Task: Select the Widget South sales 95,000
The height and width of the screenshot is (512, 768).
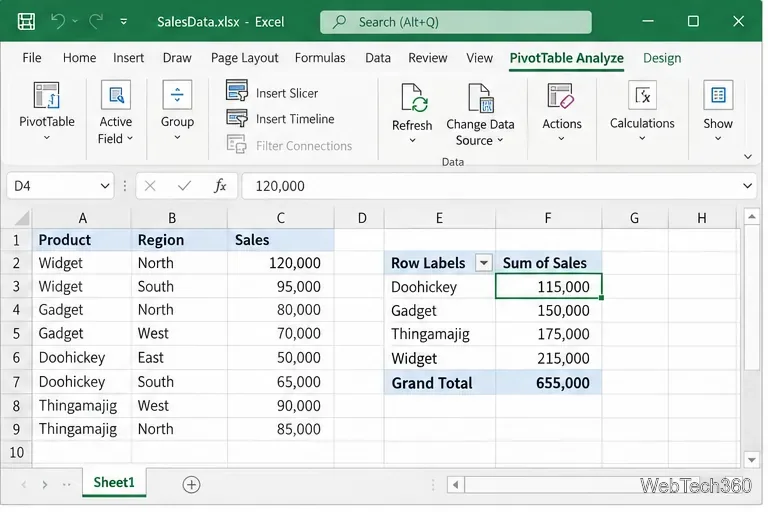Action: pos(281,286)
